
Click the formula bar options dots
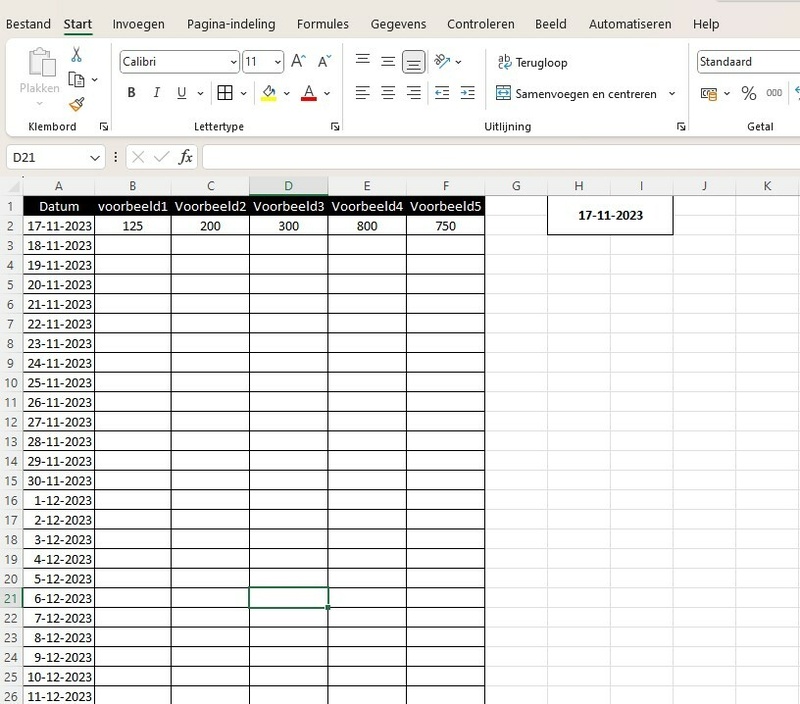116,157
